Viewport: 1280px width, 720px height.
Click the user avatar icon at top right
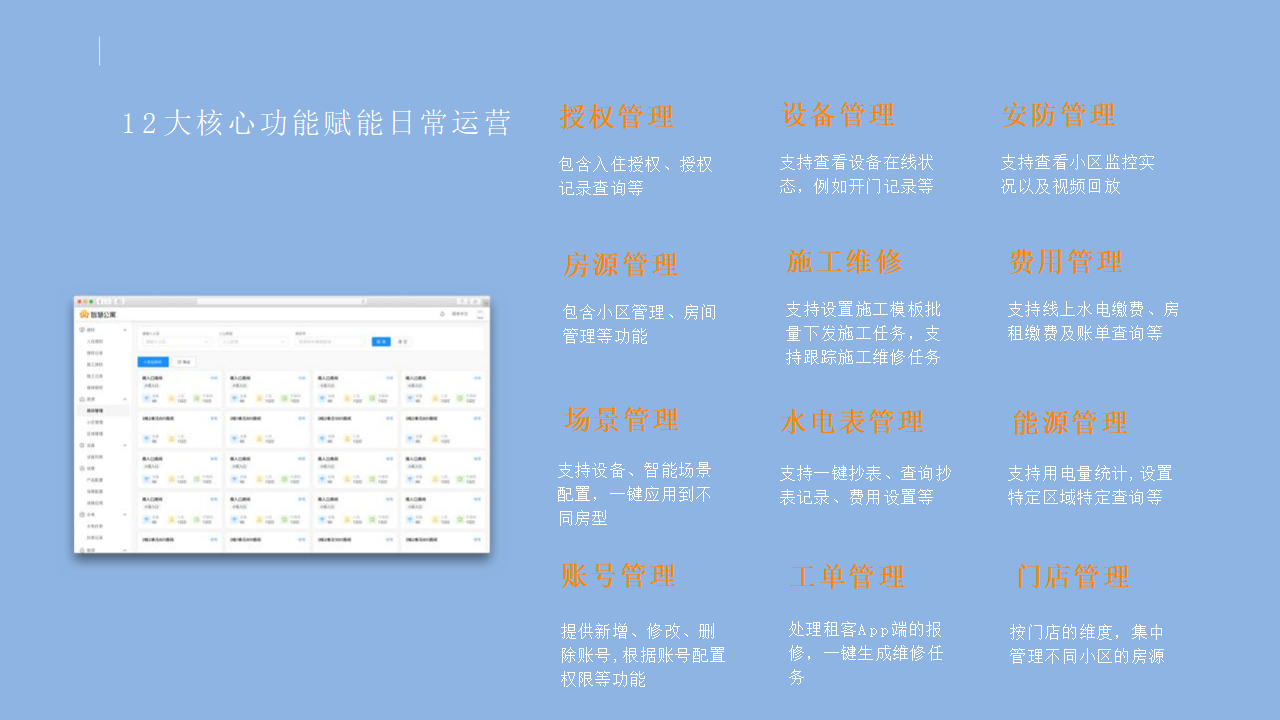tap(480, 314)
